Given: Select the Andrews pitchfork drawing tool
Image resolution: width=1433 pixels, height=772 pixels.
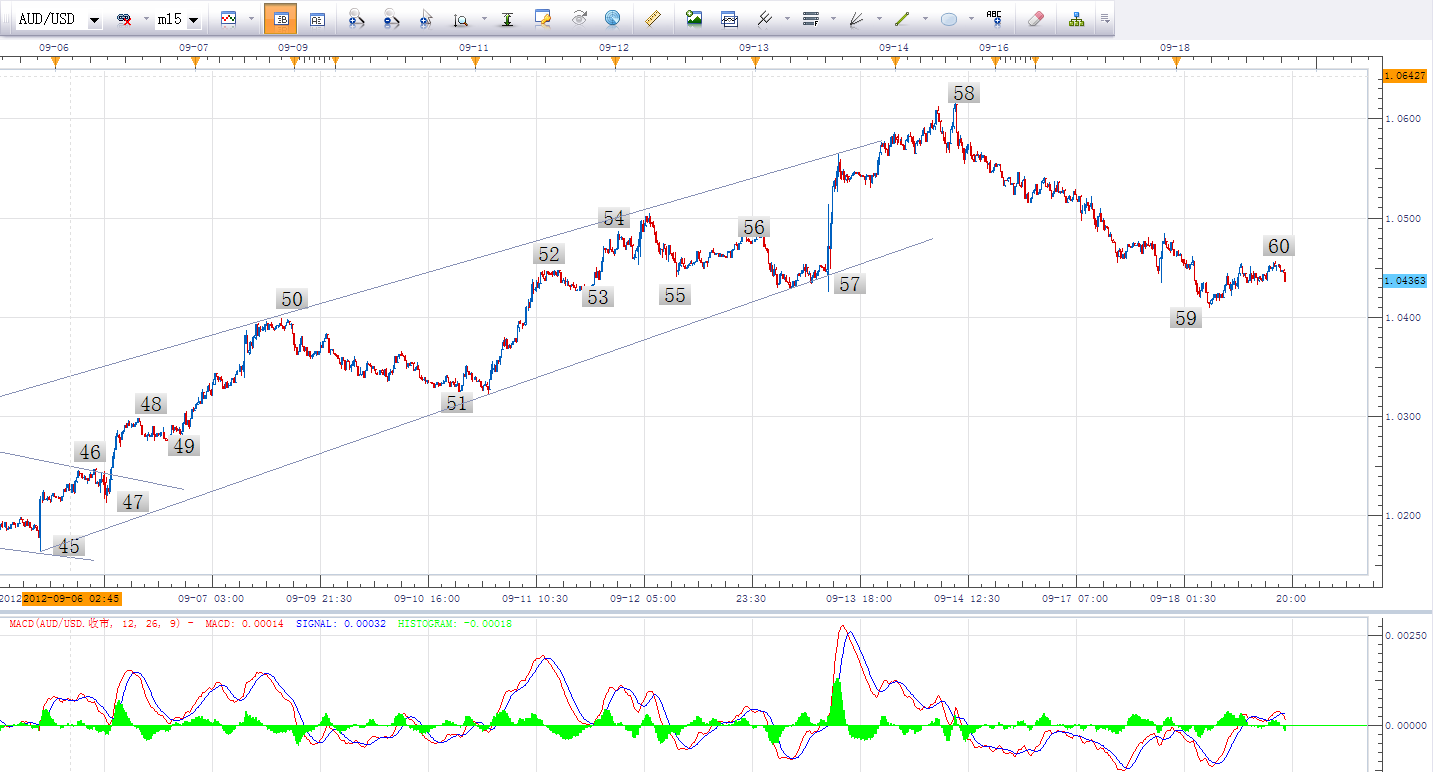Looking at the screenshot, I should [764, 19].
